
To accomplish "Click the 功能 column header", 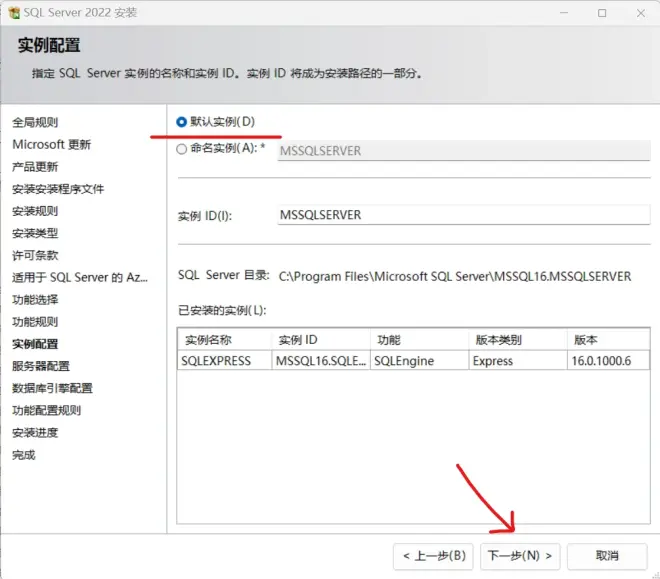I will [420, 340].
